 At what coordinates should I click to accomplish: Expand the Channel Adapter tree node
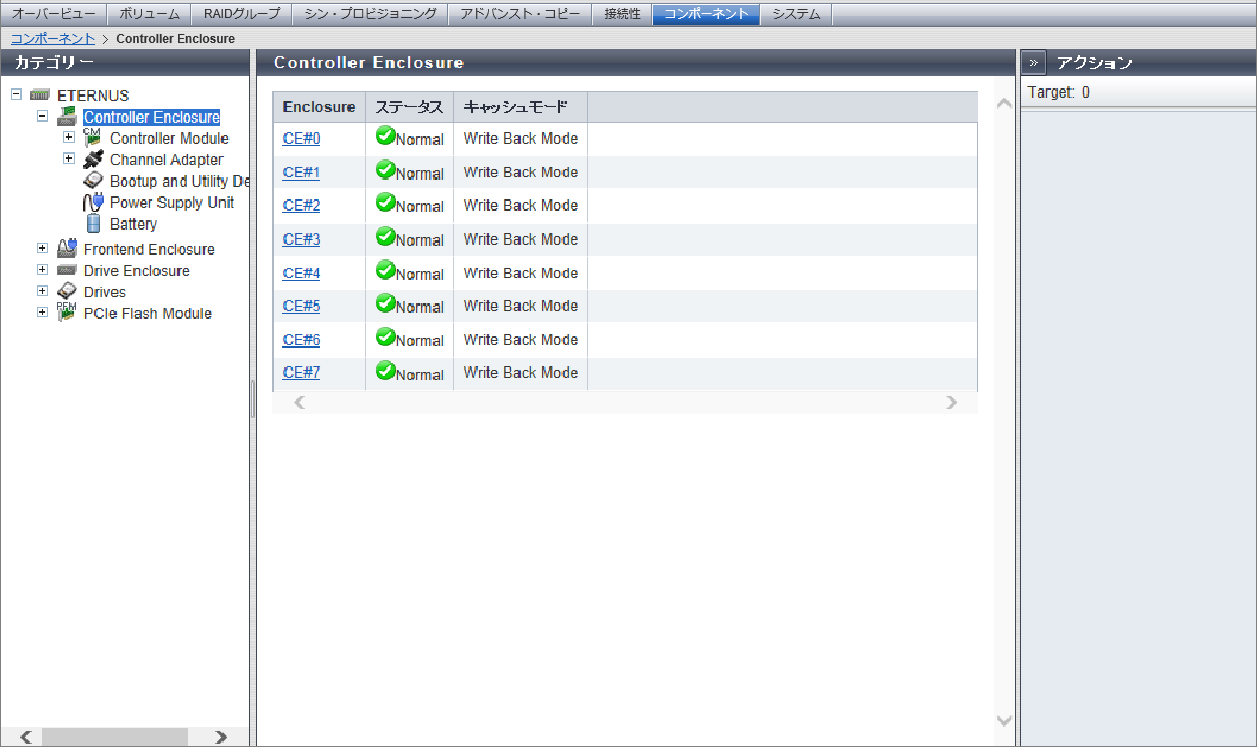(x=69, y=158)
